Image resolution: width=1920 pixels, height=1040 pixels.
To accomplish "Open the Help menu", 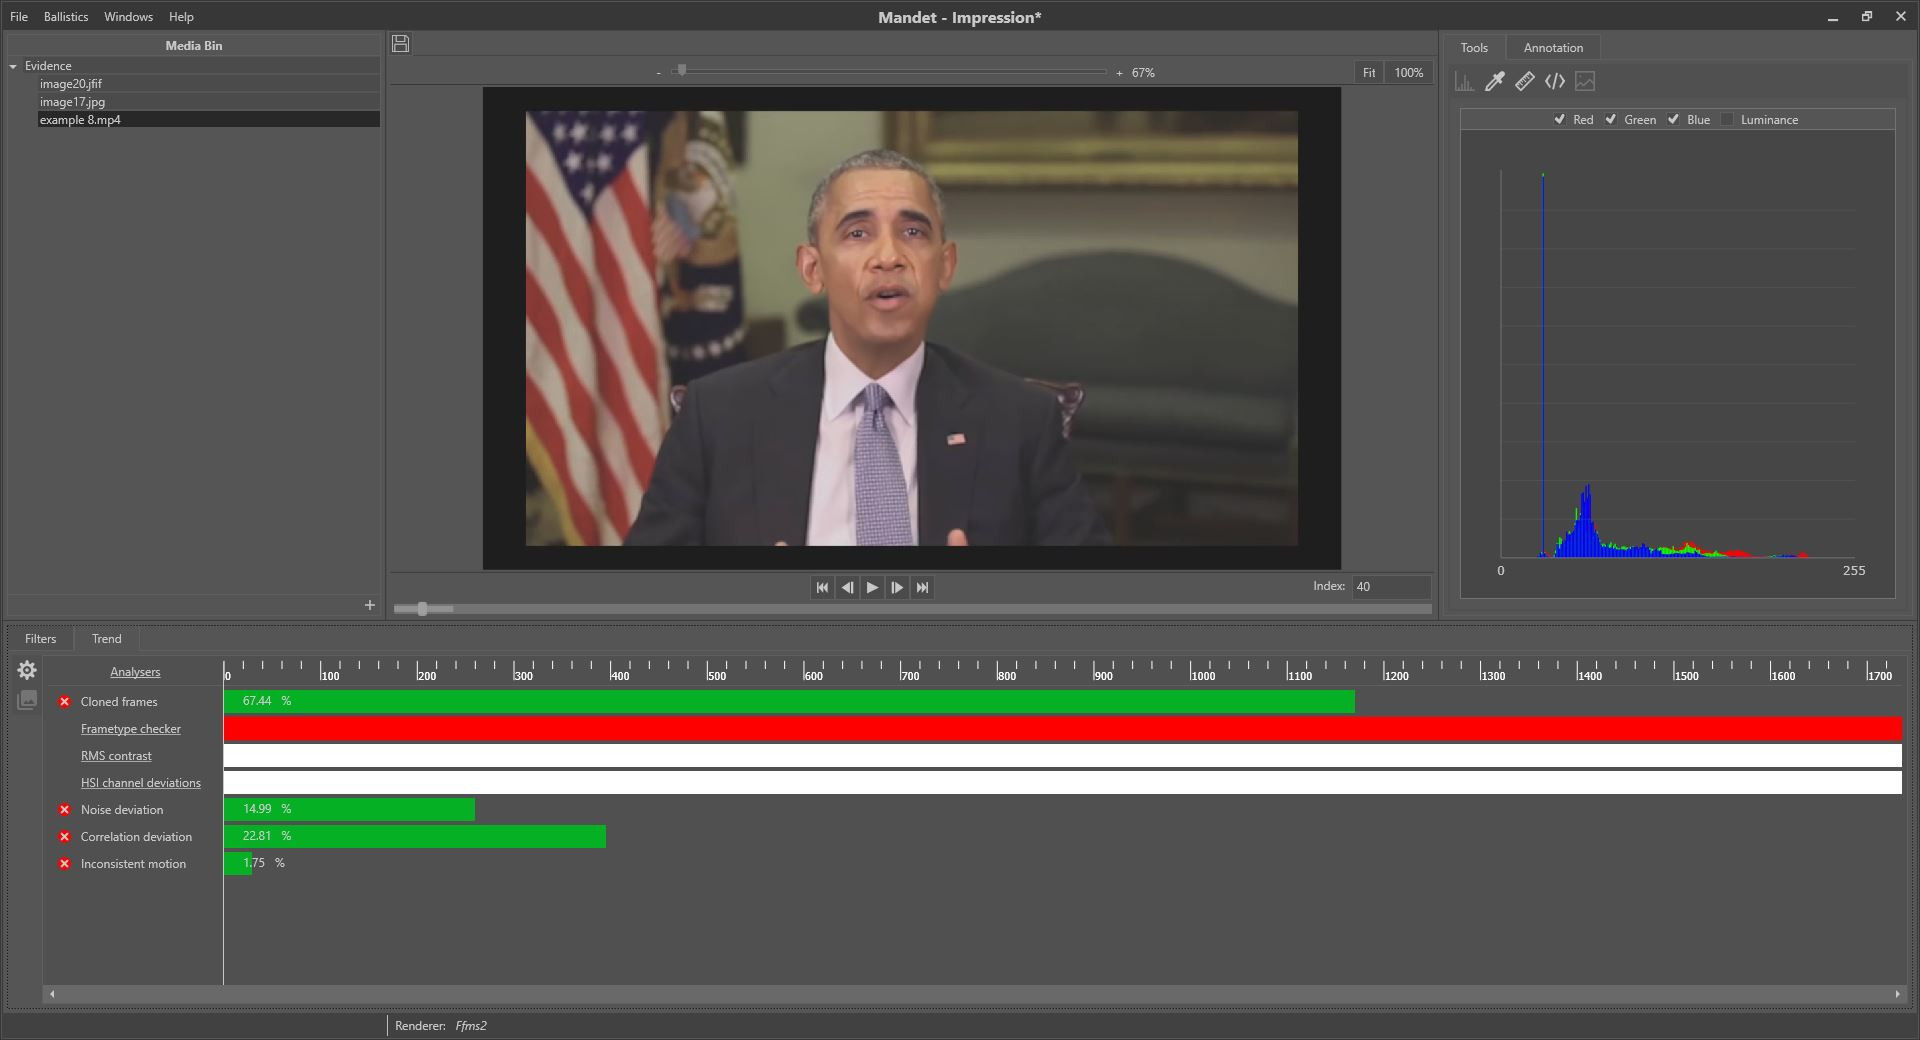I will 181,17.
